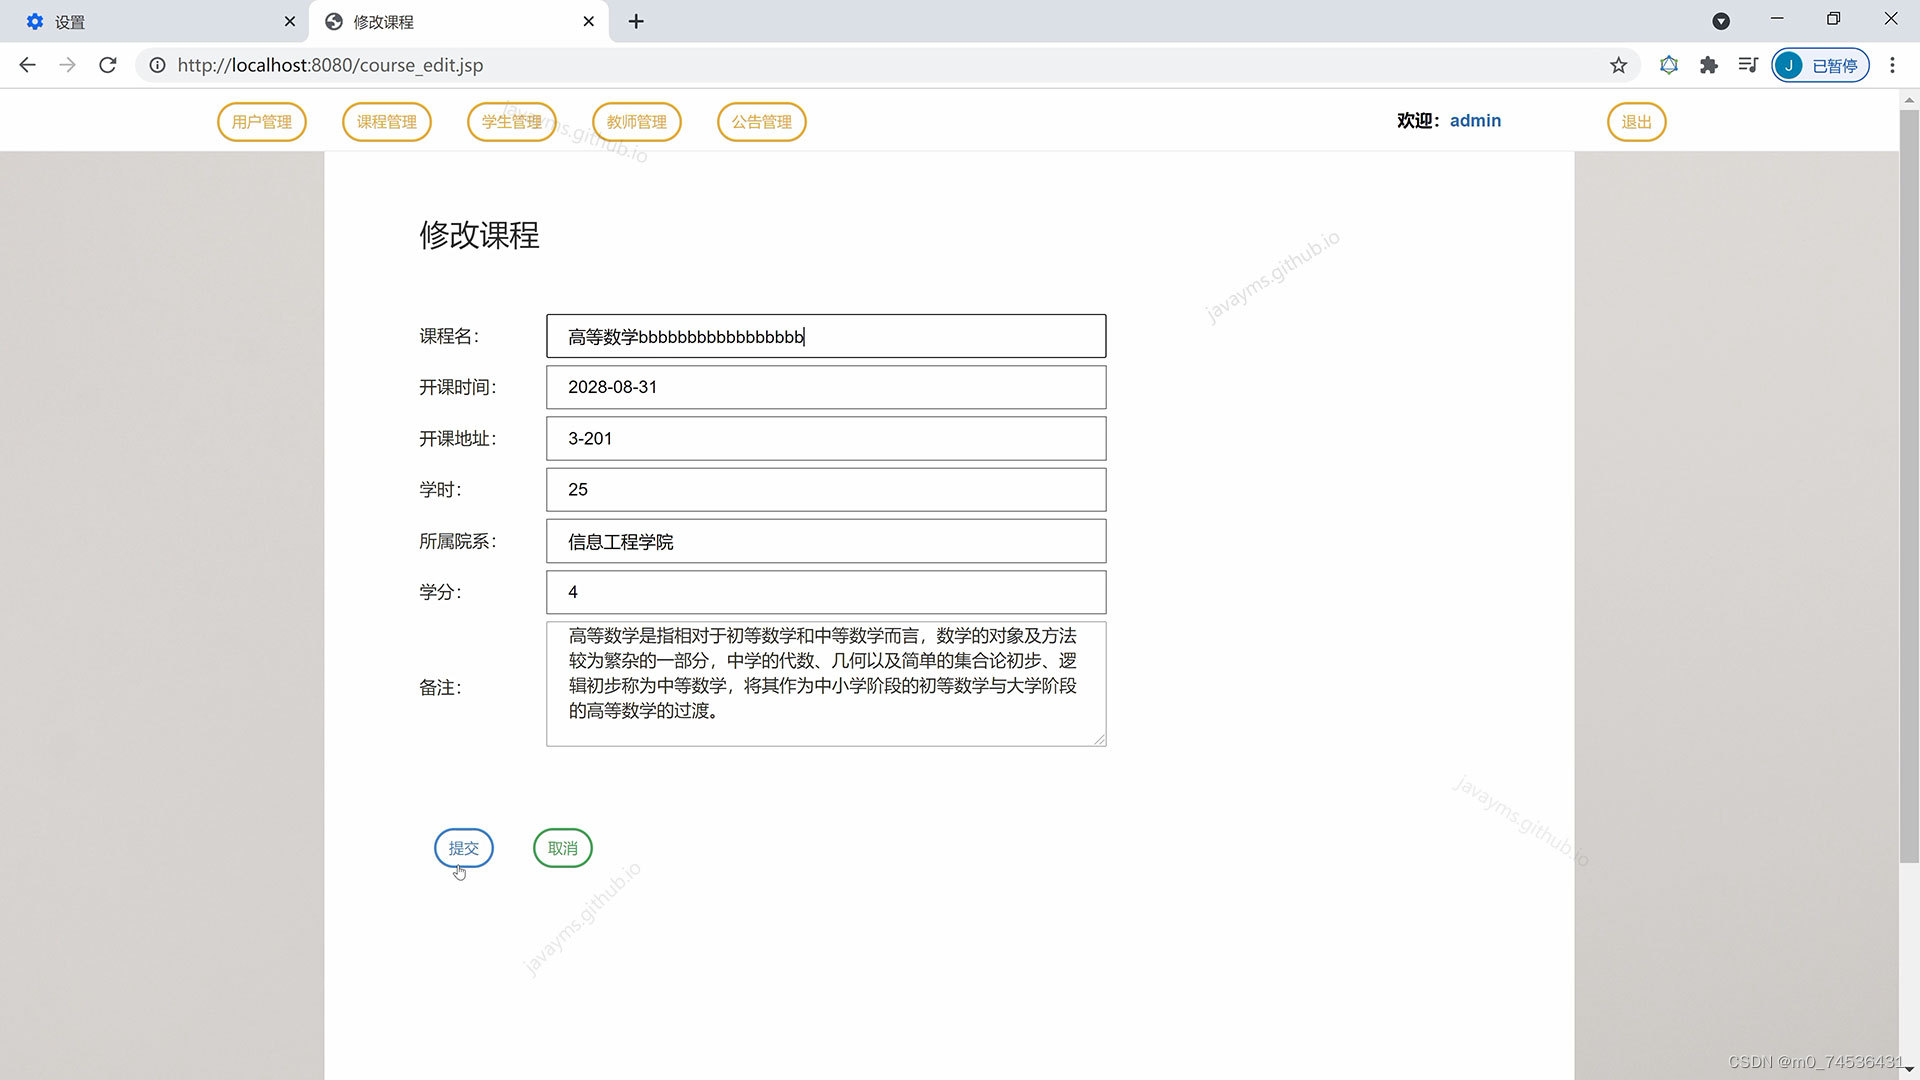Click inside the 备注 textarea
This screenshot has height=1080, width=1920.
[826, 684]
